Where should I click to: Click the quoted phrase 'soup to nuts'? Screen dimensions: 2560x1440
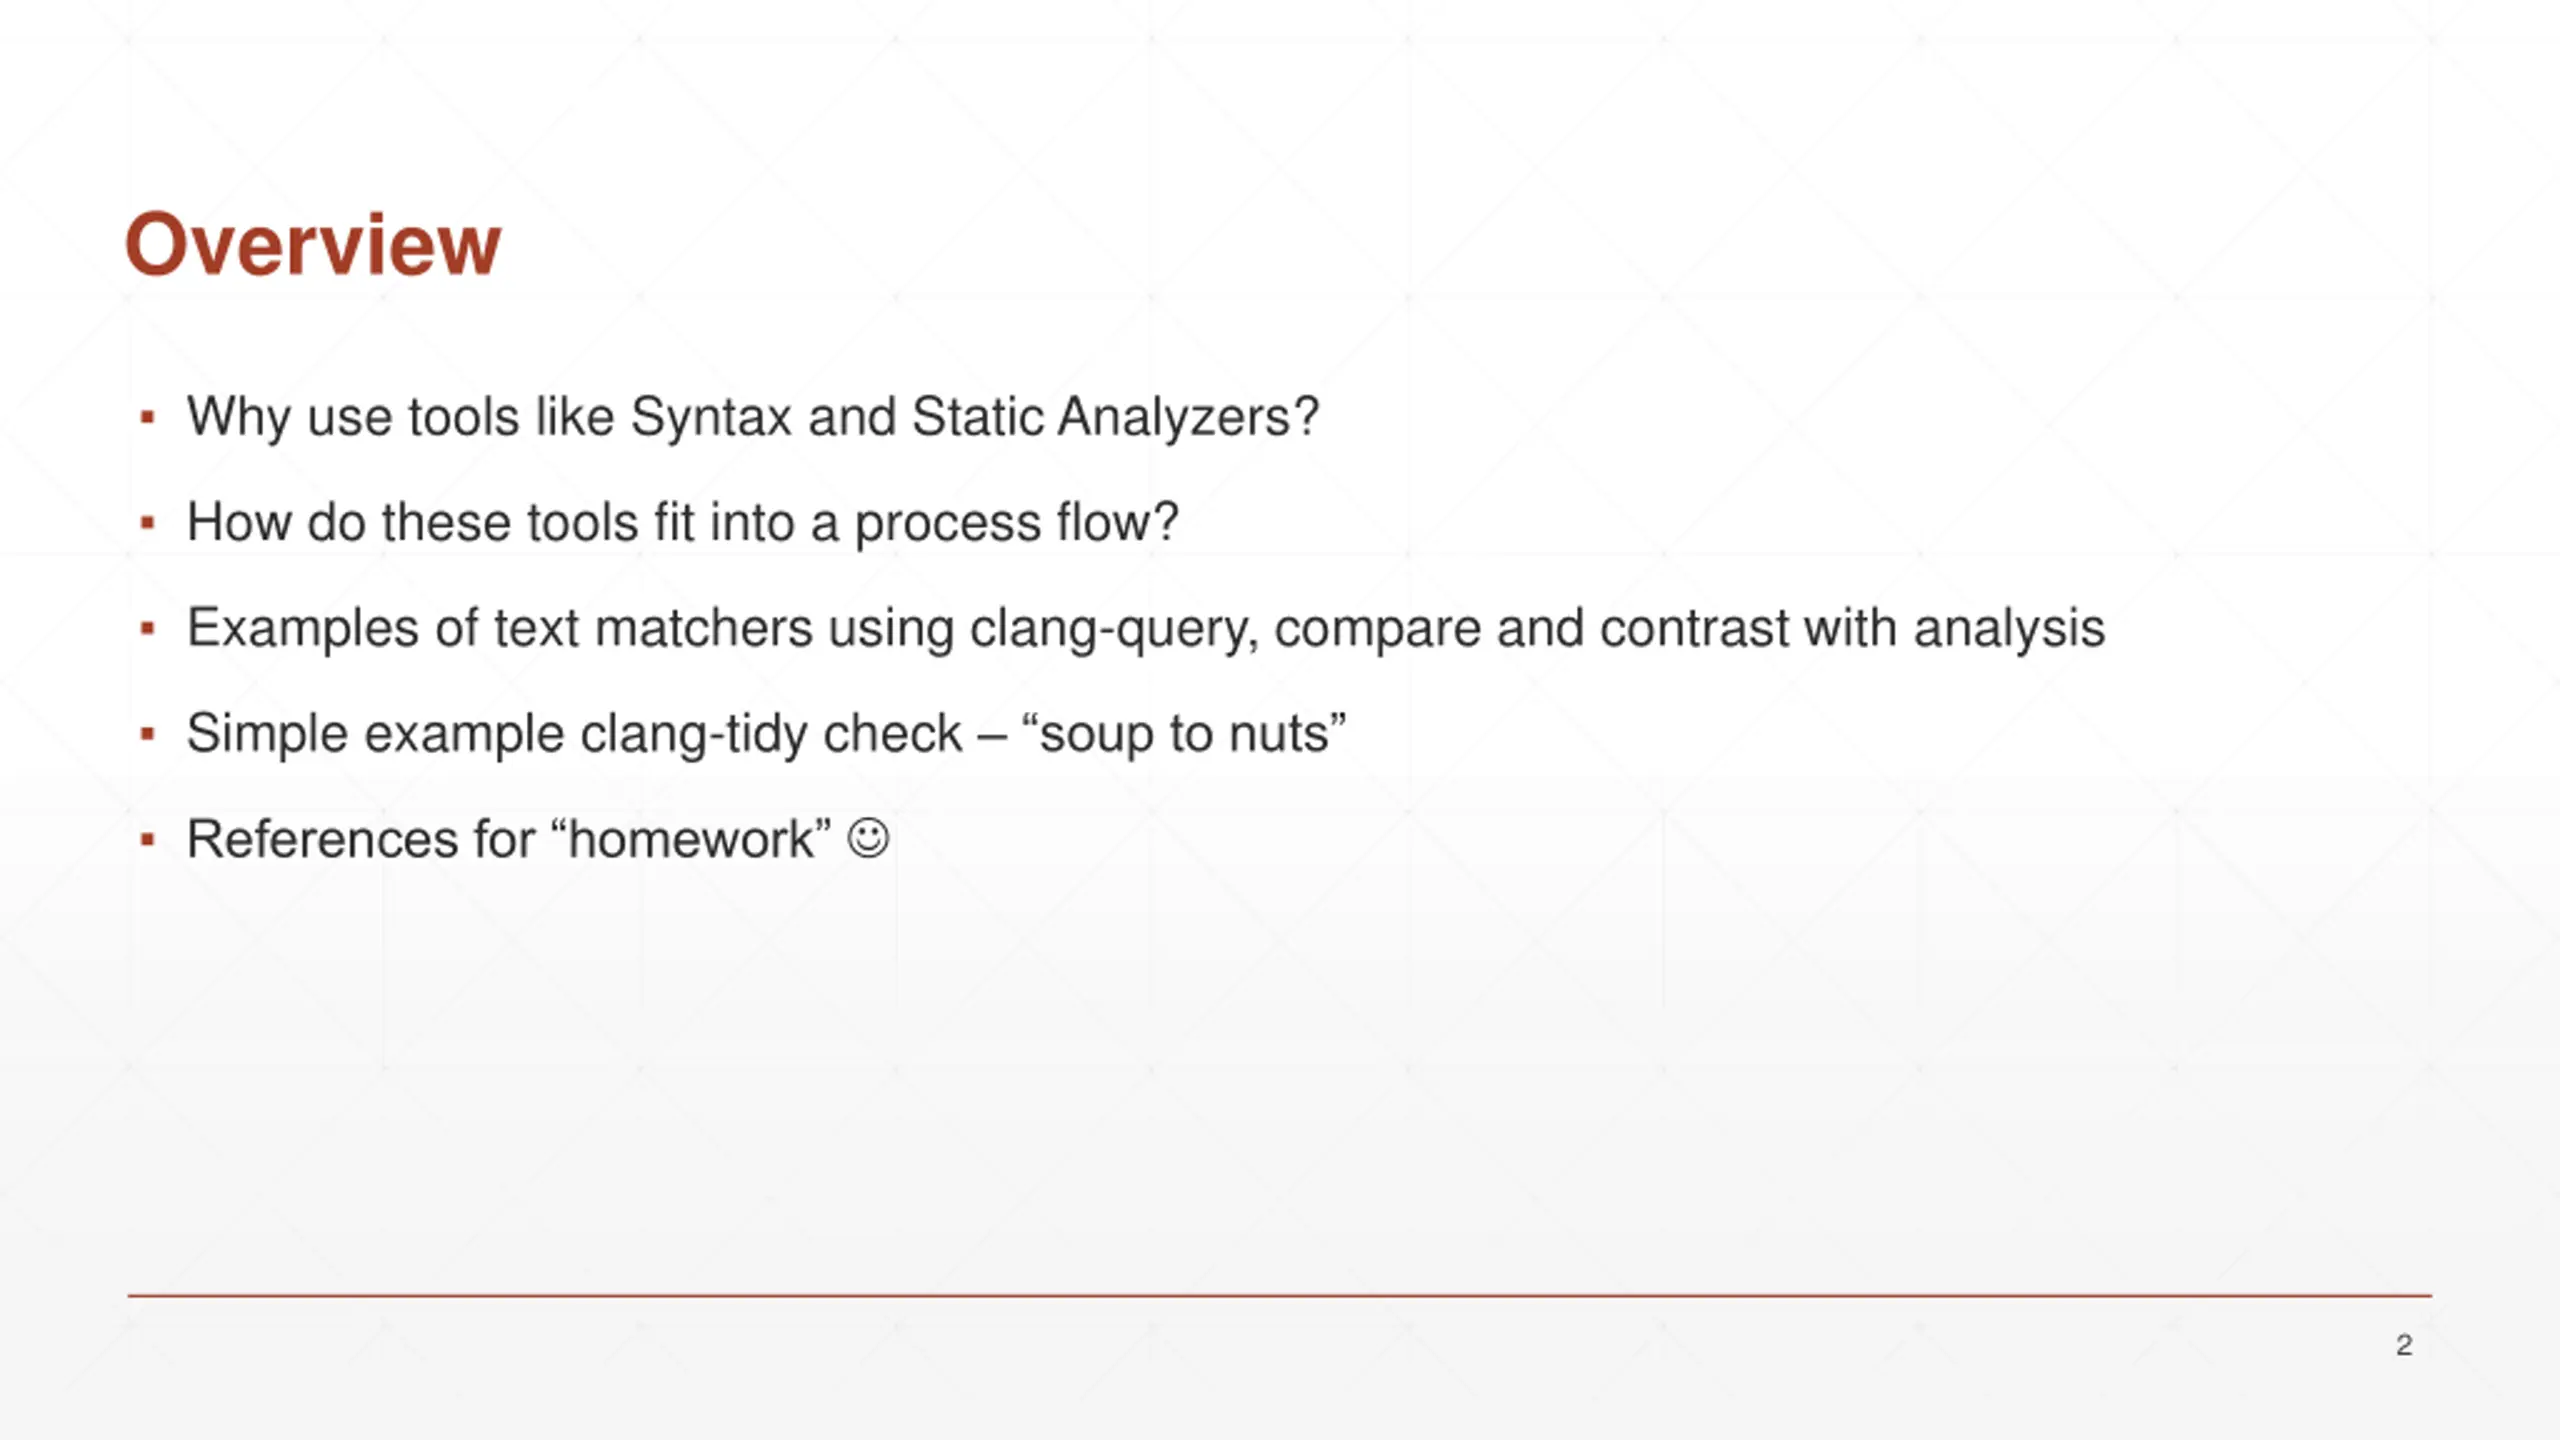(x=1184, y=735)
